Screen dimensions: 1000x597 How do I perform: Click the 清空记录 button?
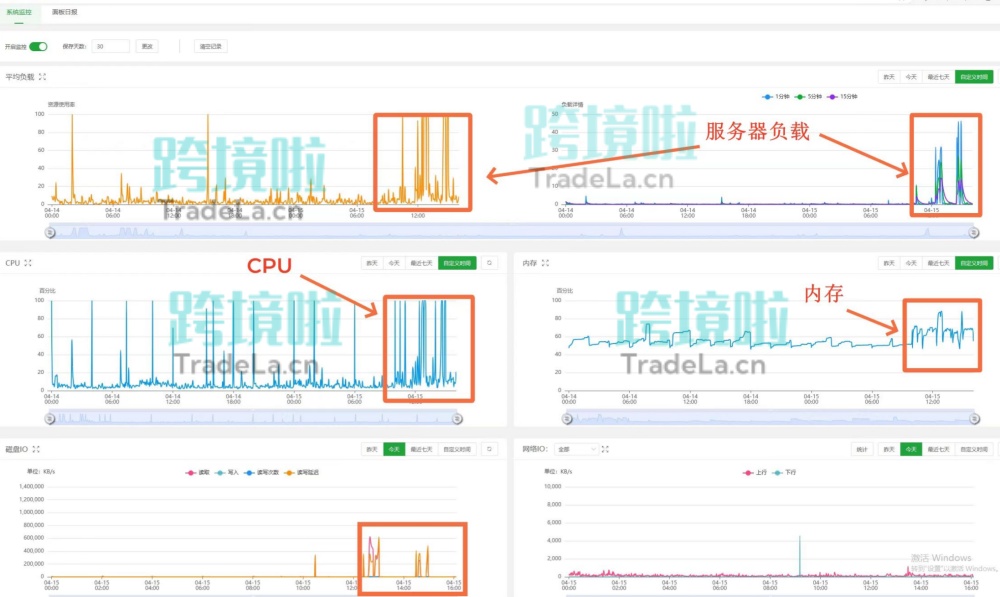212,46
